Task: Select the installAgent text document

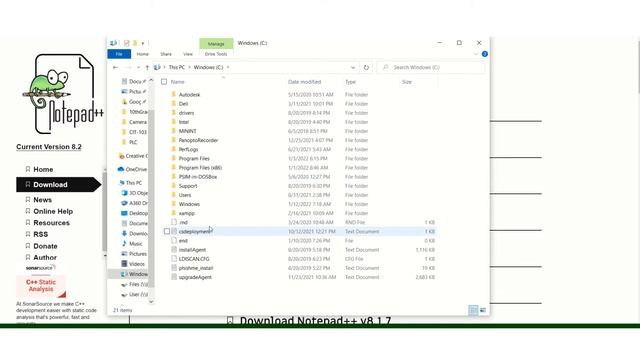Action: (192, 250)
